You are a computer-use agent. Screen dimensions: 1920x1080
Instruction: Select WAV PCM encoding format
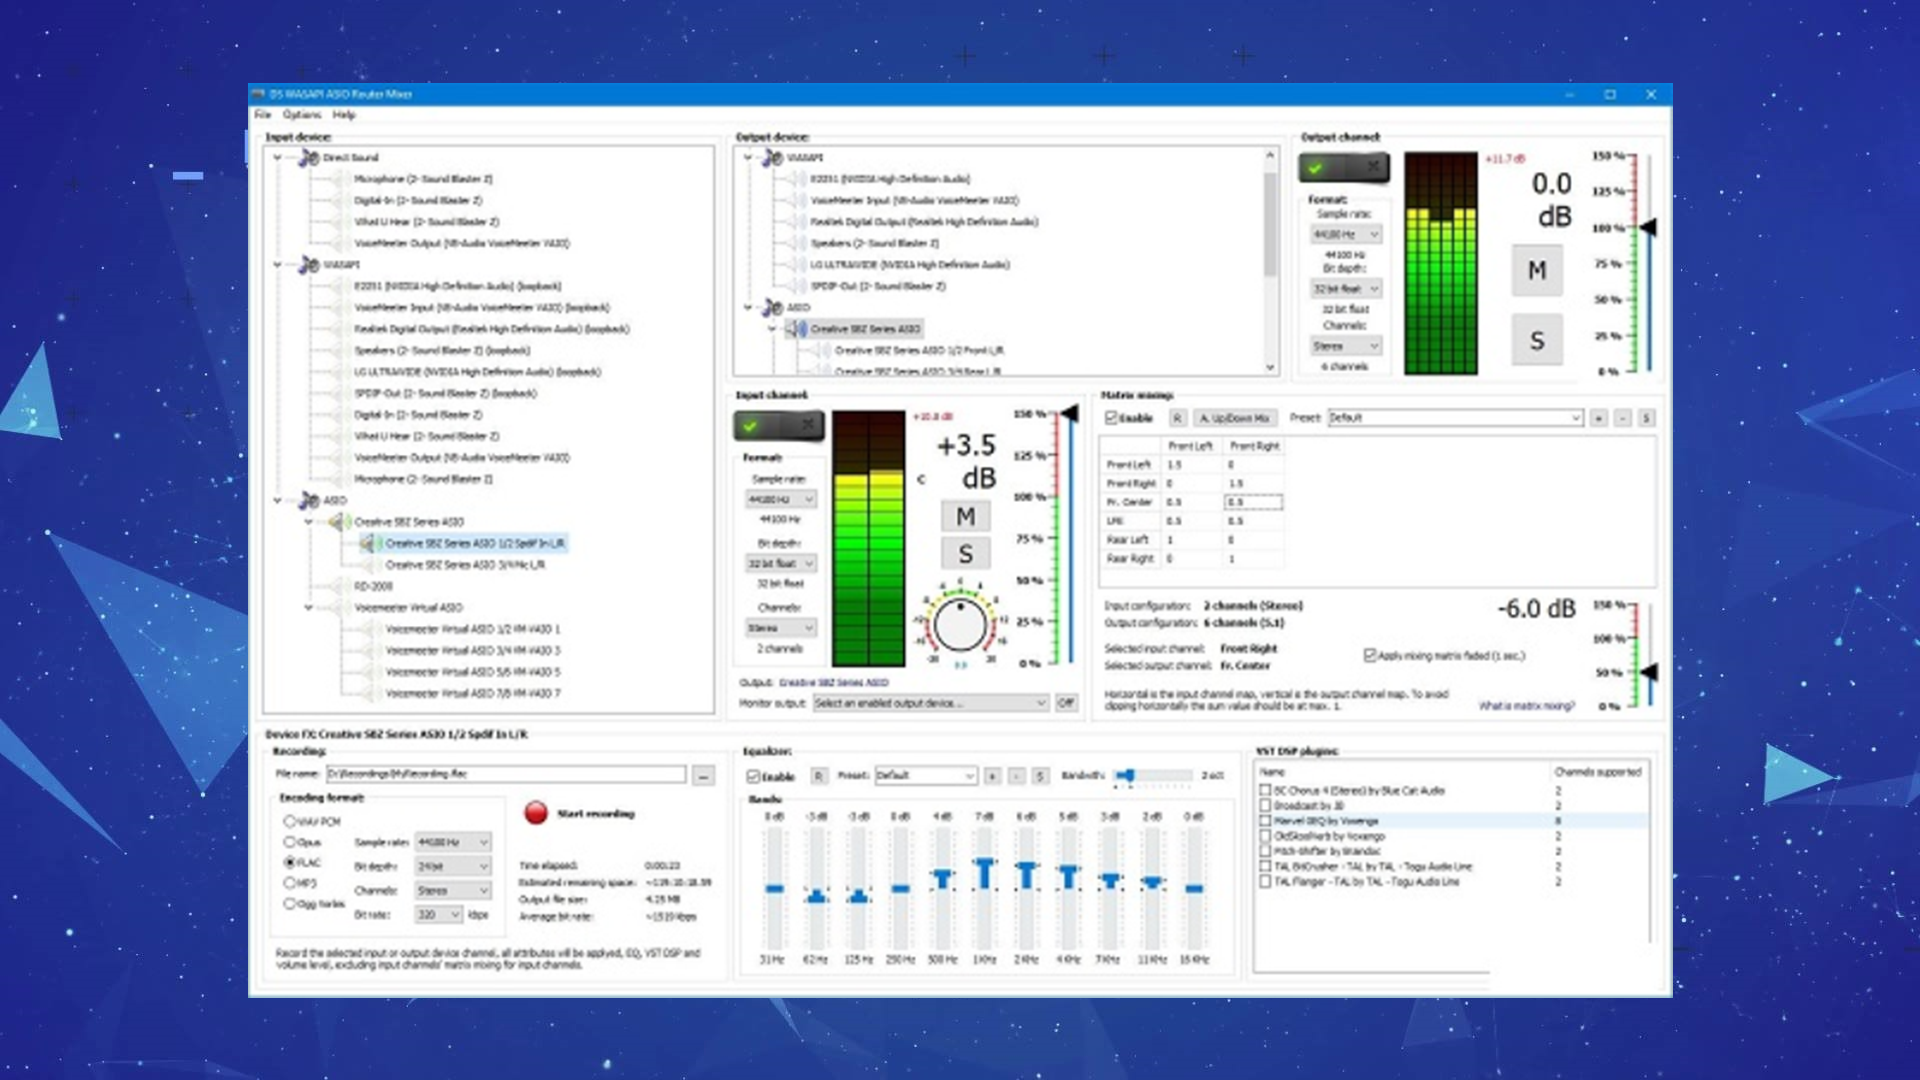click(x=290, y=821)
